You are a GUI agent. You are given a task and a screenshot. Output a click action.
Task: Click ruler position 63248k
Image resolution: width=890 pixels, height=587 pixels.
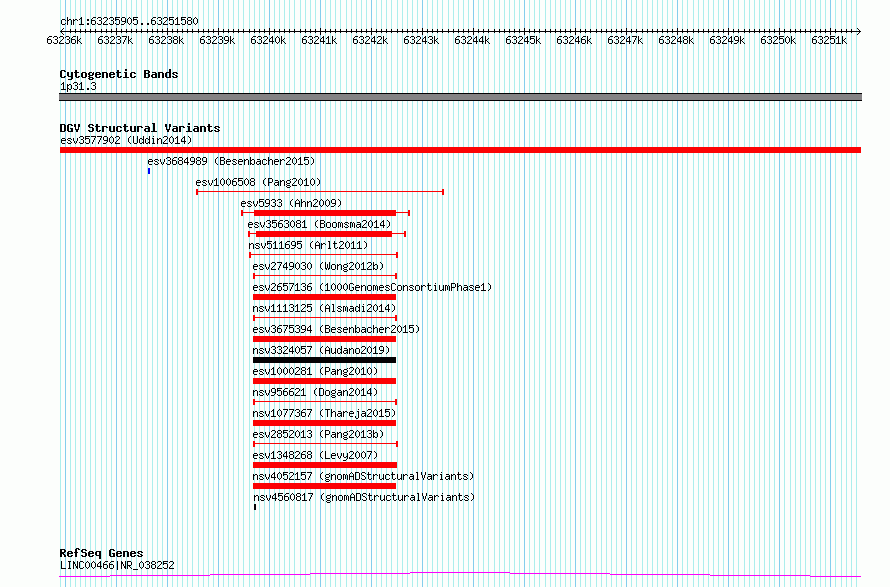coord(676,40)
